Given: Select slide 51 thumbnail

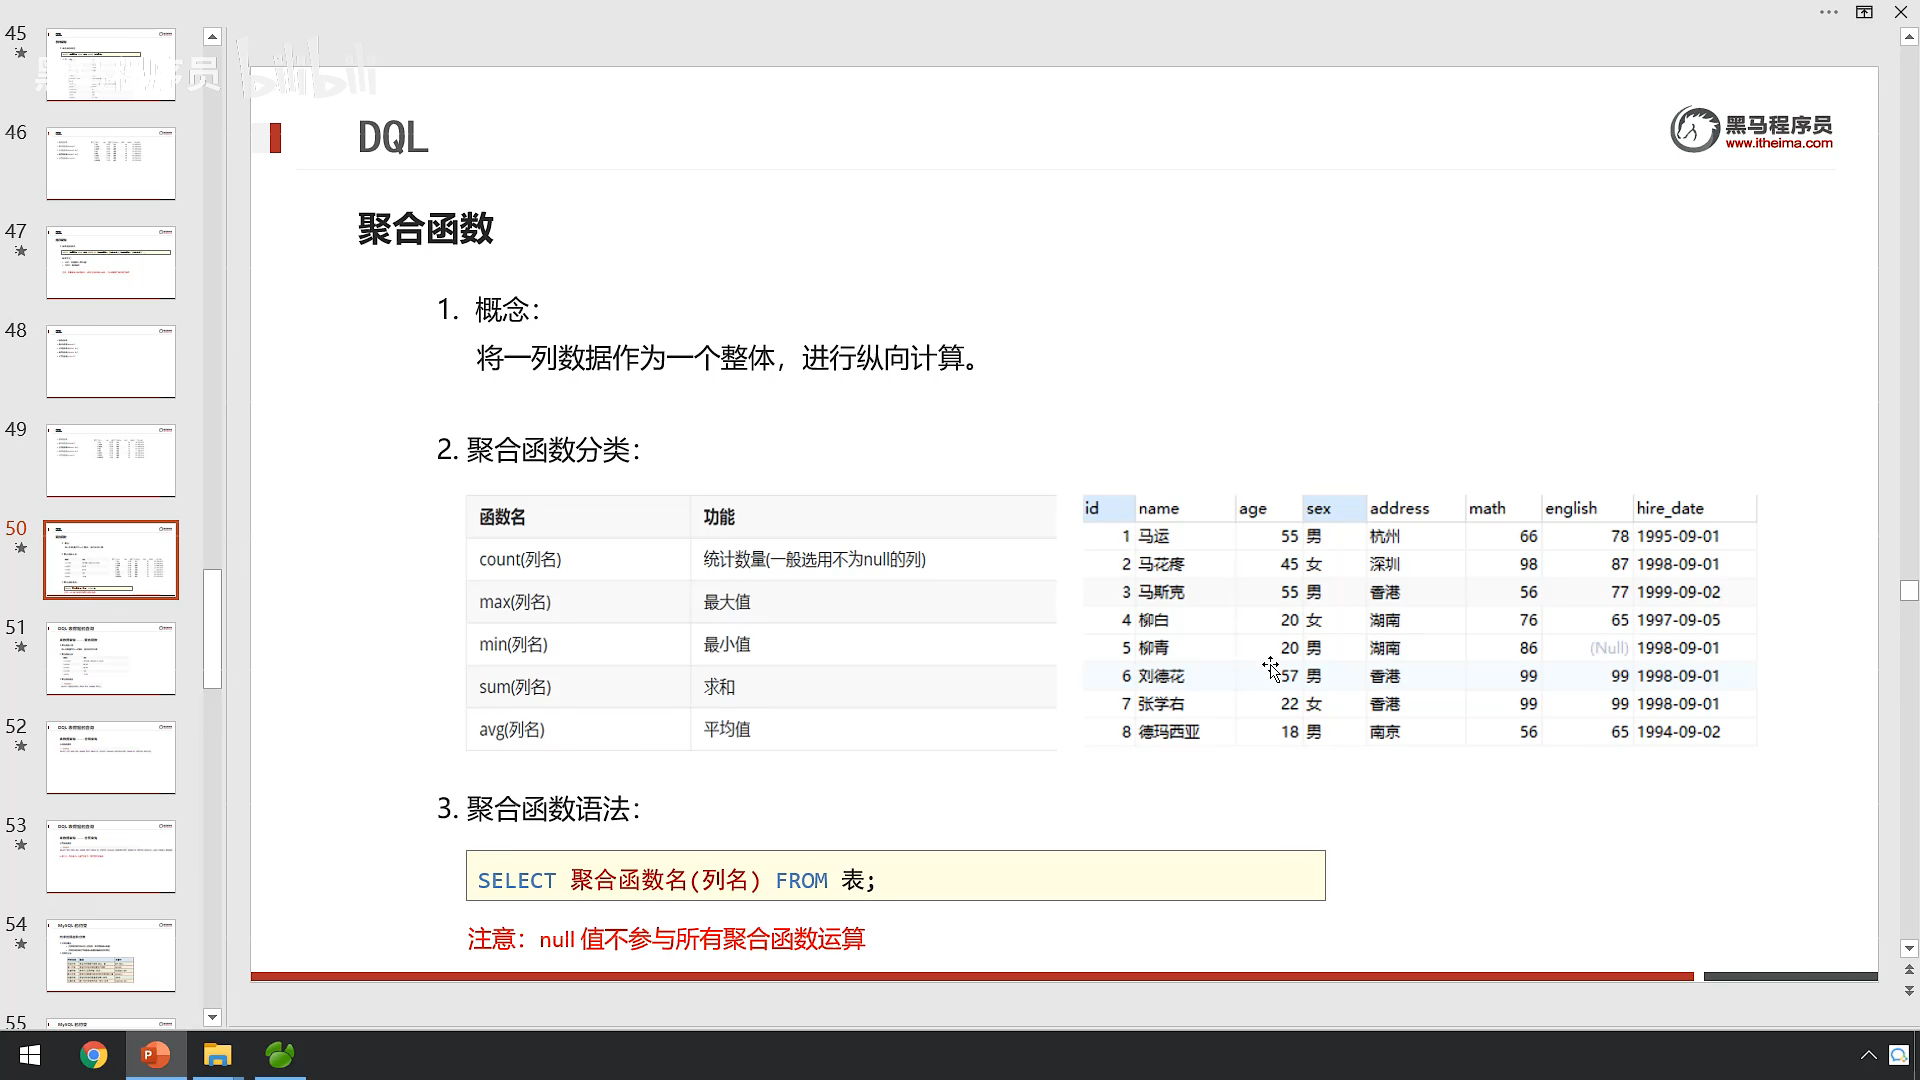Looking at the screenshot, I should pos(111,658).
